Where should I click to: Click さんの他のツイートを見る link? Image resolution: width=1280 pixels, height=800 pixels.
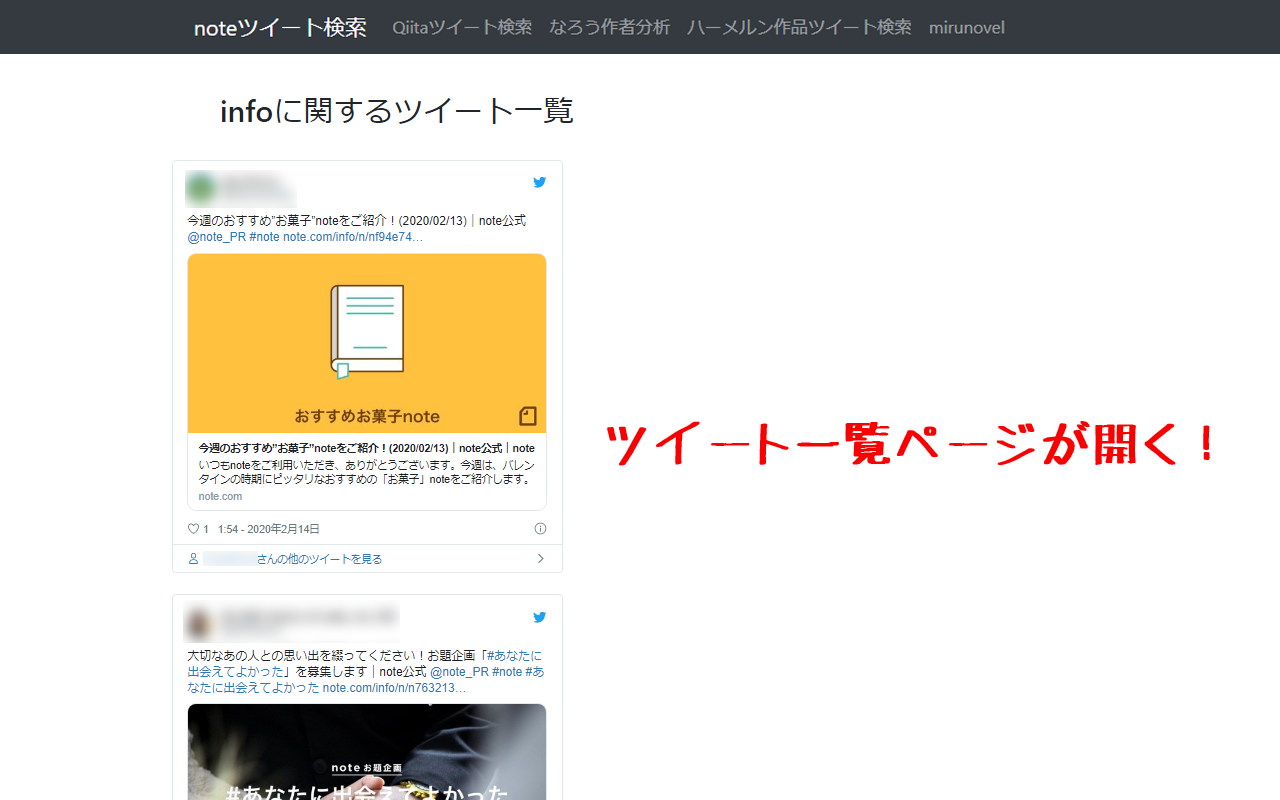pos(319,559)
